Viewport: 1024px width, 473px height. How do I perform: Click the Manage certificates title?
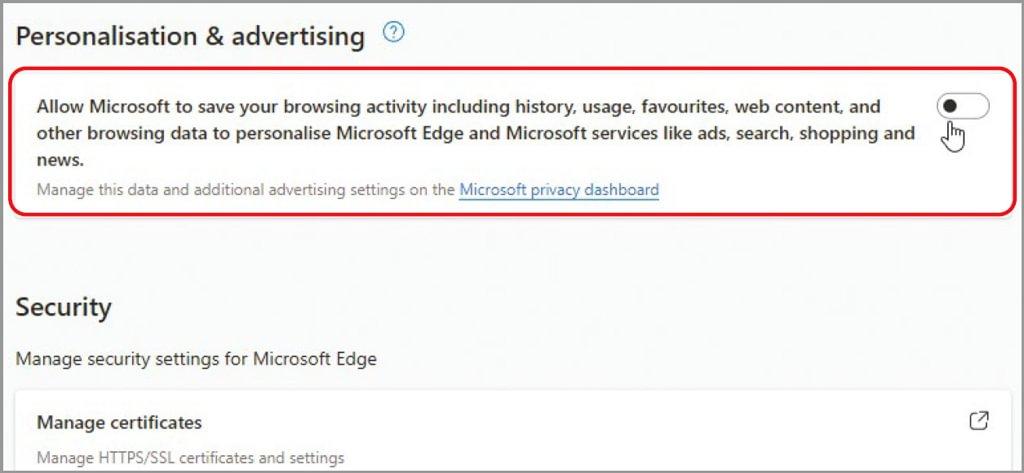click(x=120, y=422)
